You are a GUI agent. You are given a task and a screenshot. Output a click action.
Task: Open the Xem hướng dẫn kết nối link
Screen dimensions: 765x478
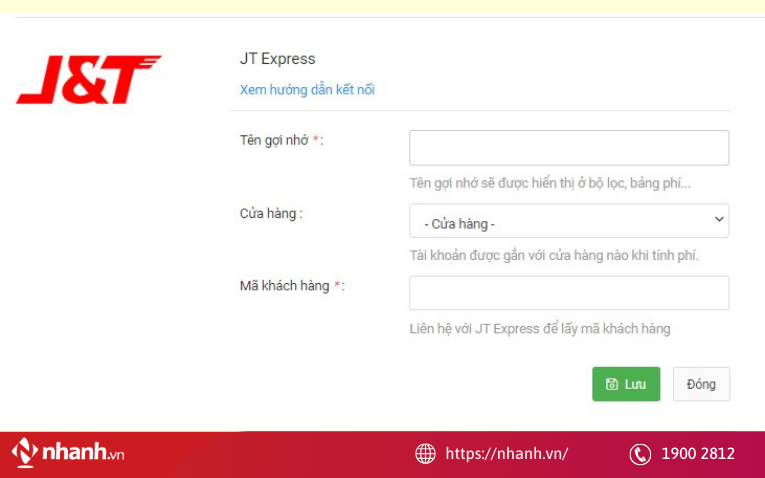(x=307, y=90)
